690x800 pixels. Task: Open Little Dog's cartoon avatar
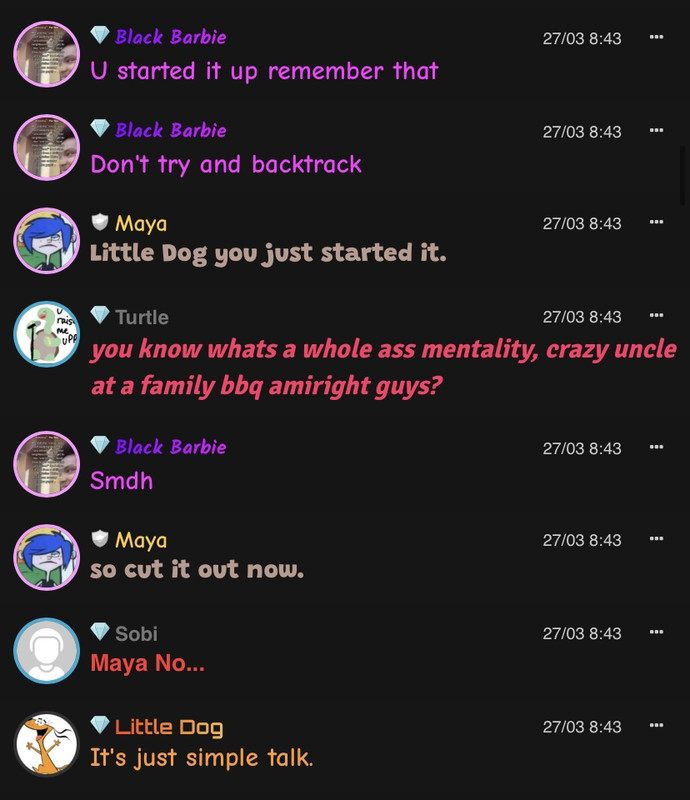point(46,744)
